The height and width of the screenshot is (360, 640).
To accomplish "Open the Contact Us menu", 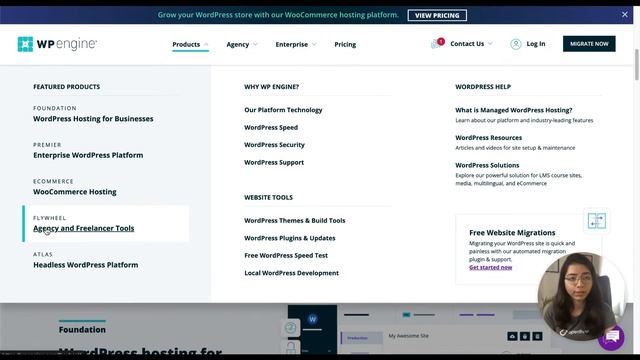I will [467, 44].
